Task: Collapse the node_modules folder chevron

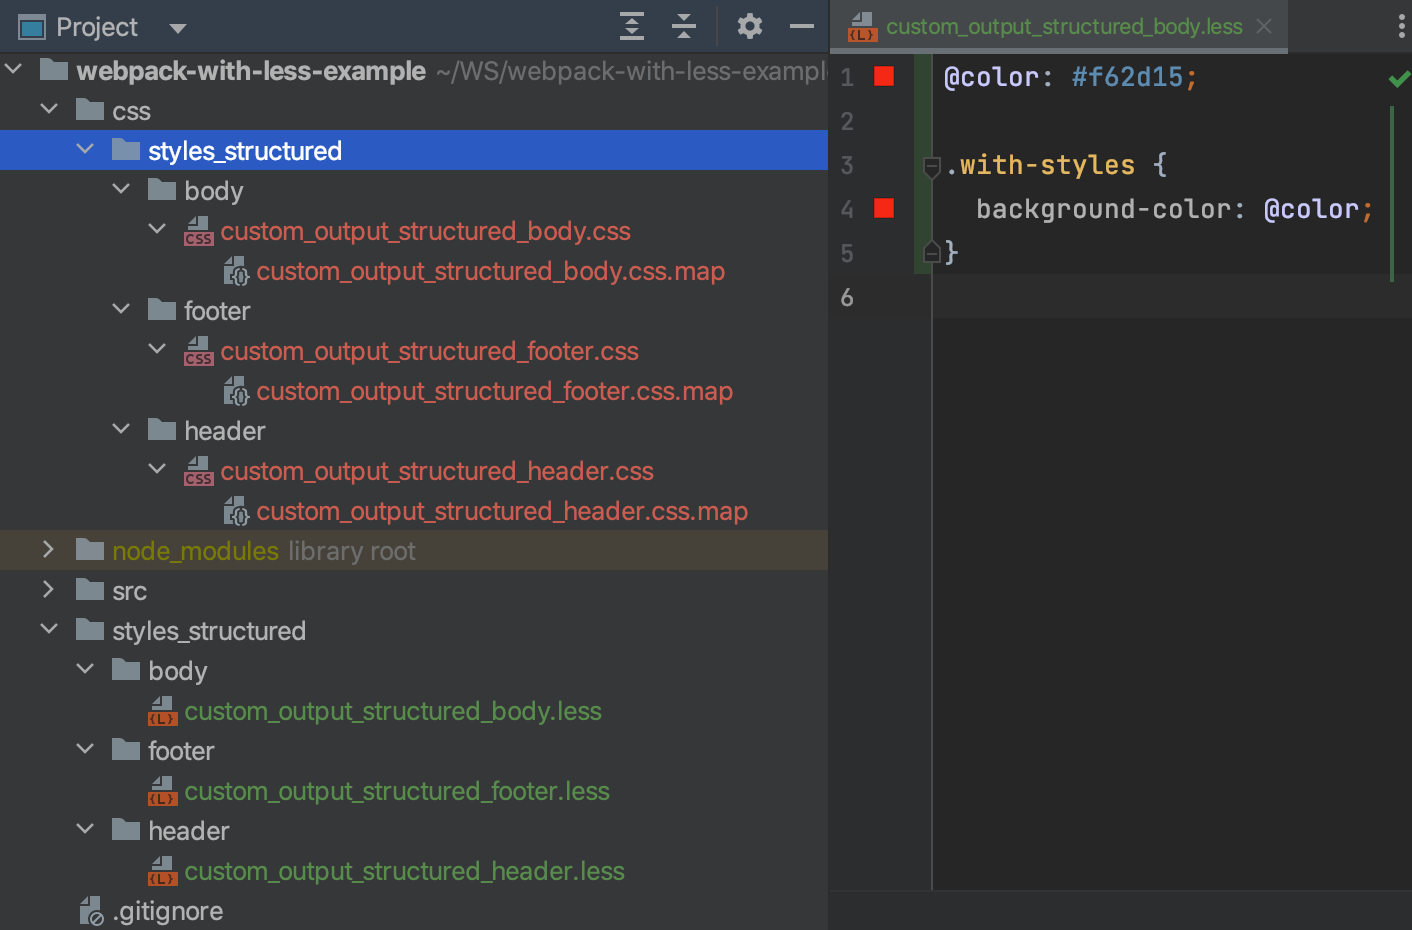Action: (48, 548)
